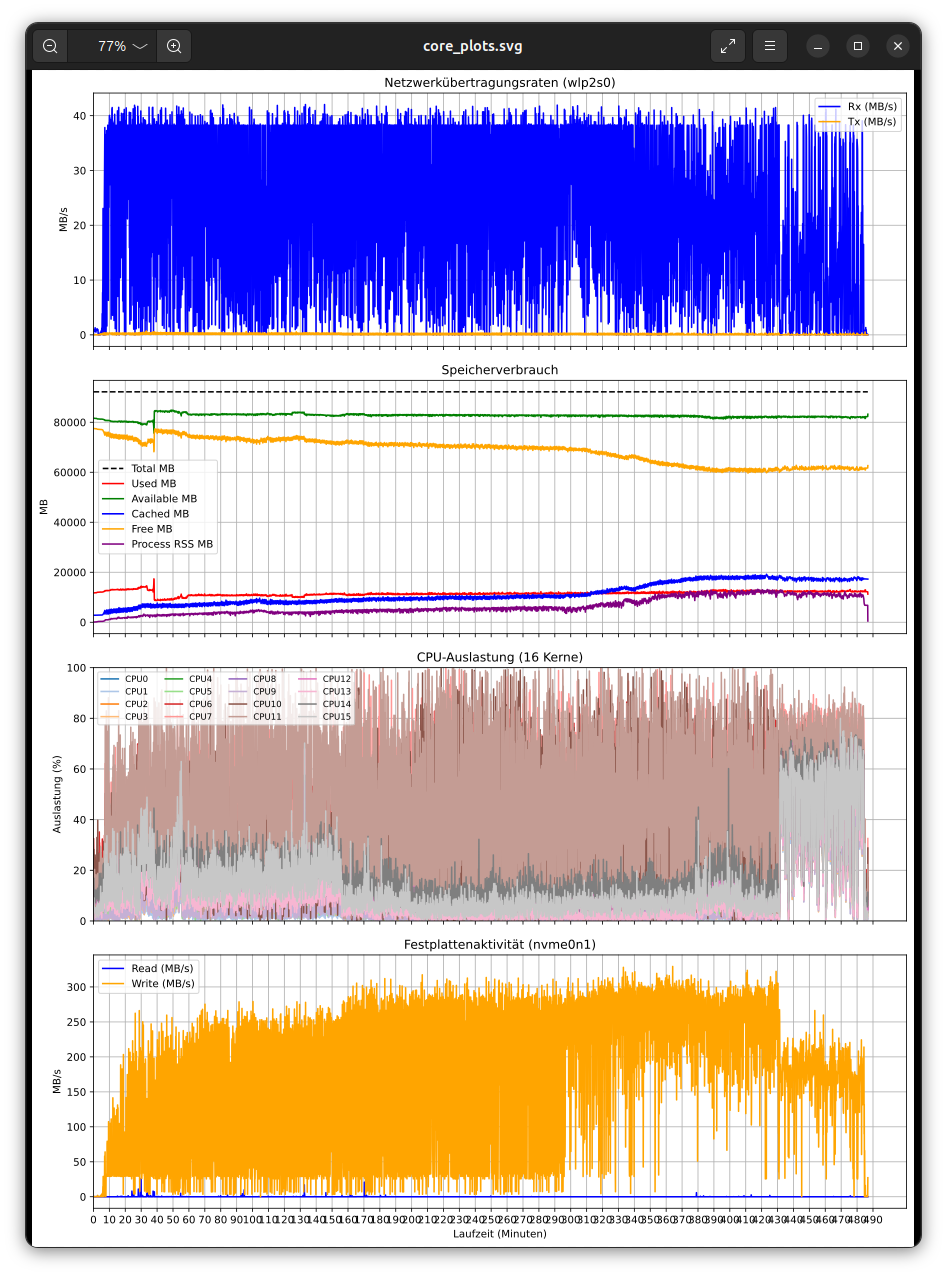Click the Laufzeit (Minuten) axis label

[x=500, y=1233]
